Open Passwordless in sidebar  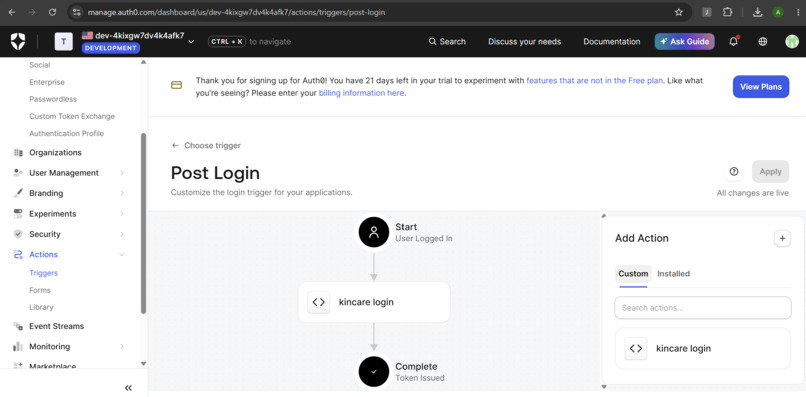pos(53,99)
